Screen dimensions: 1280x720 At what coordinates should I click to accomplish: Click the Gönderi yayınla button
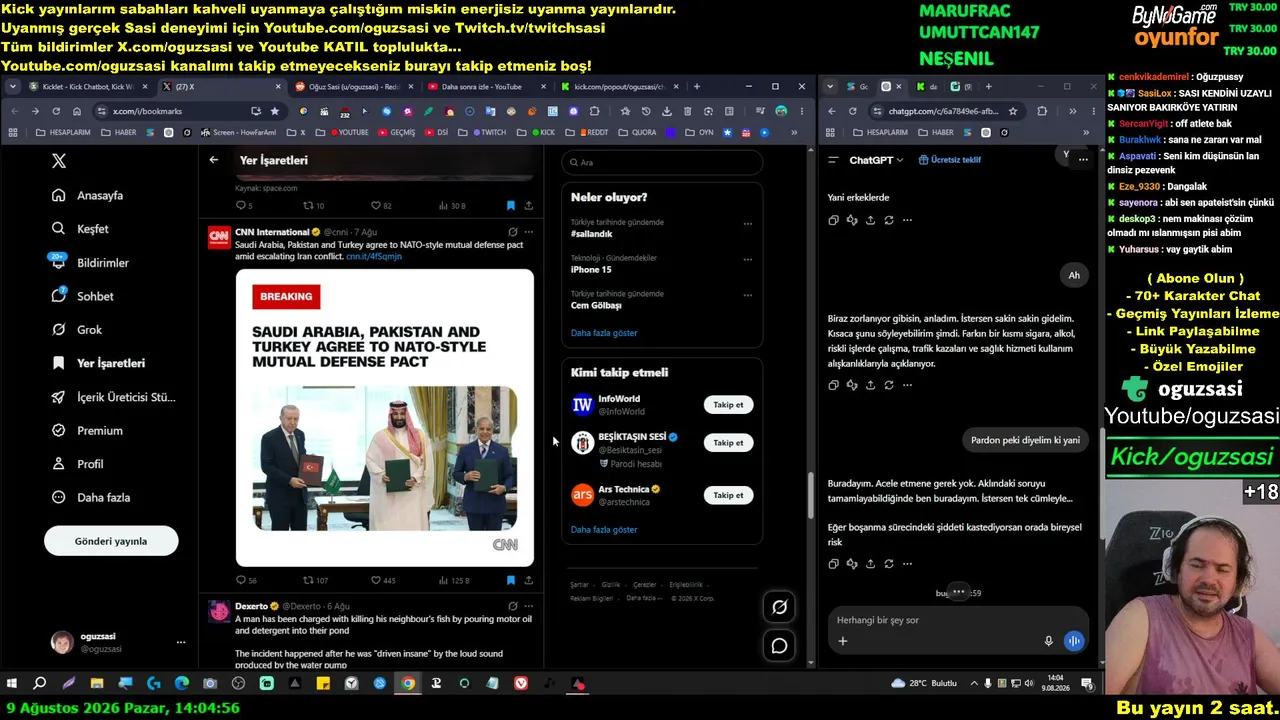pos(111,541)
